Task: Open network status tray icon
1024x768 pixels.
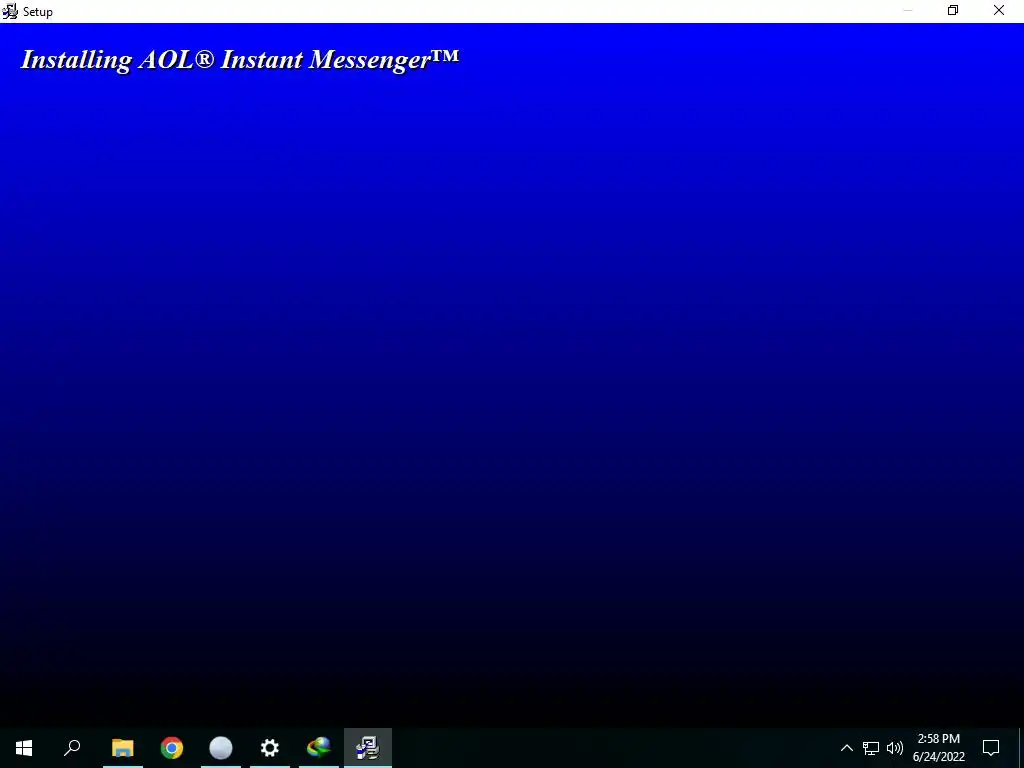Action: pos(871,748)
